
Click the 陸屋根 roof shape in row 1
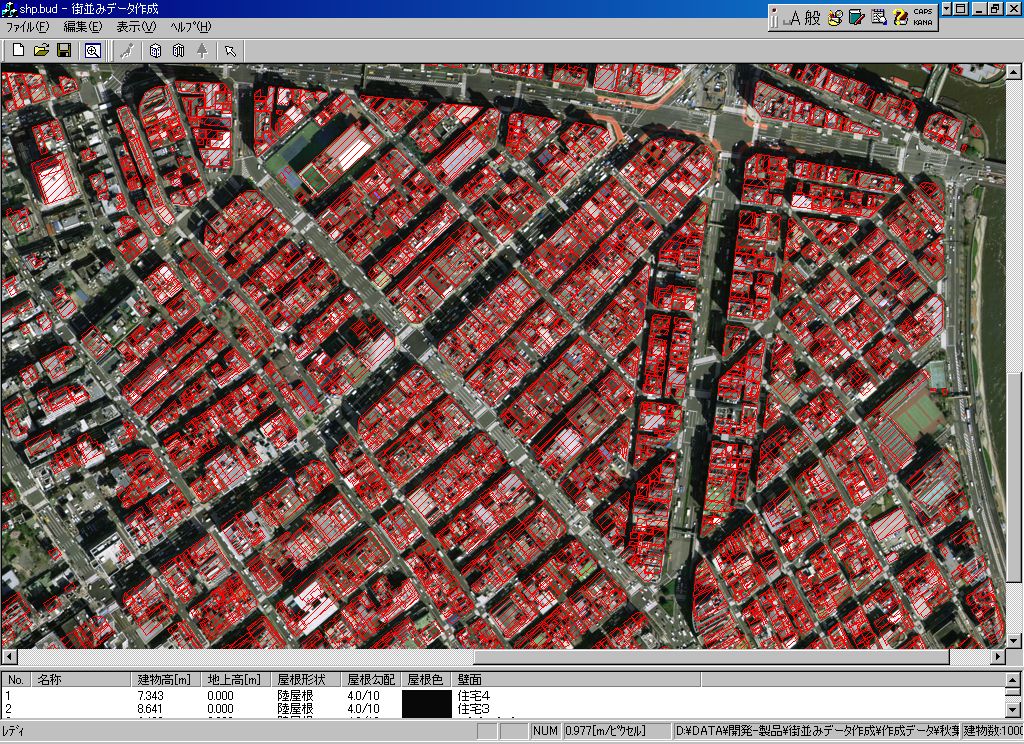[x=295, y=696]
